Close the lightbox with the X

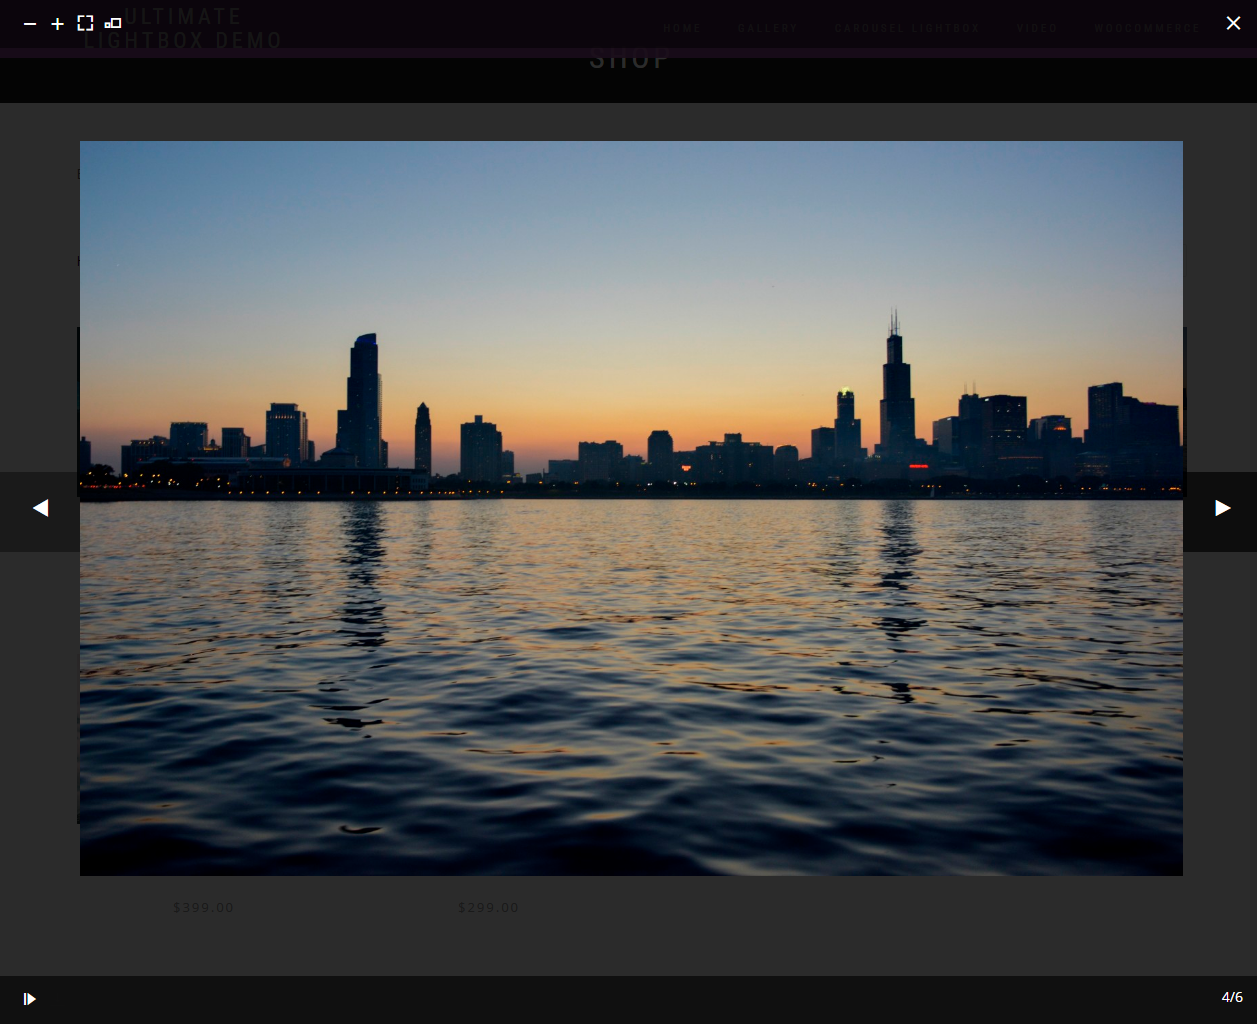[x=1233, y=23]
